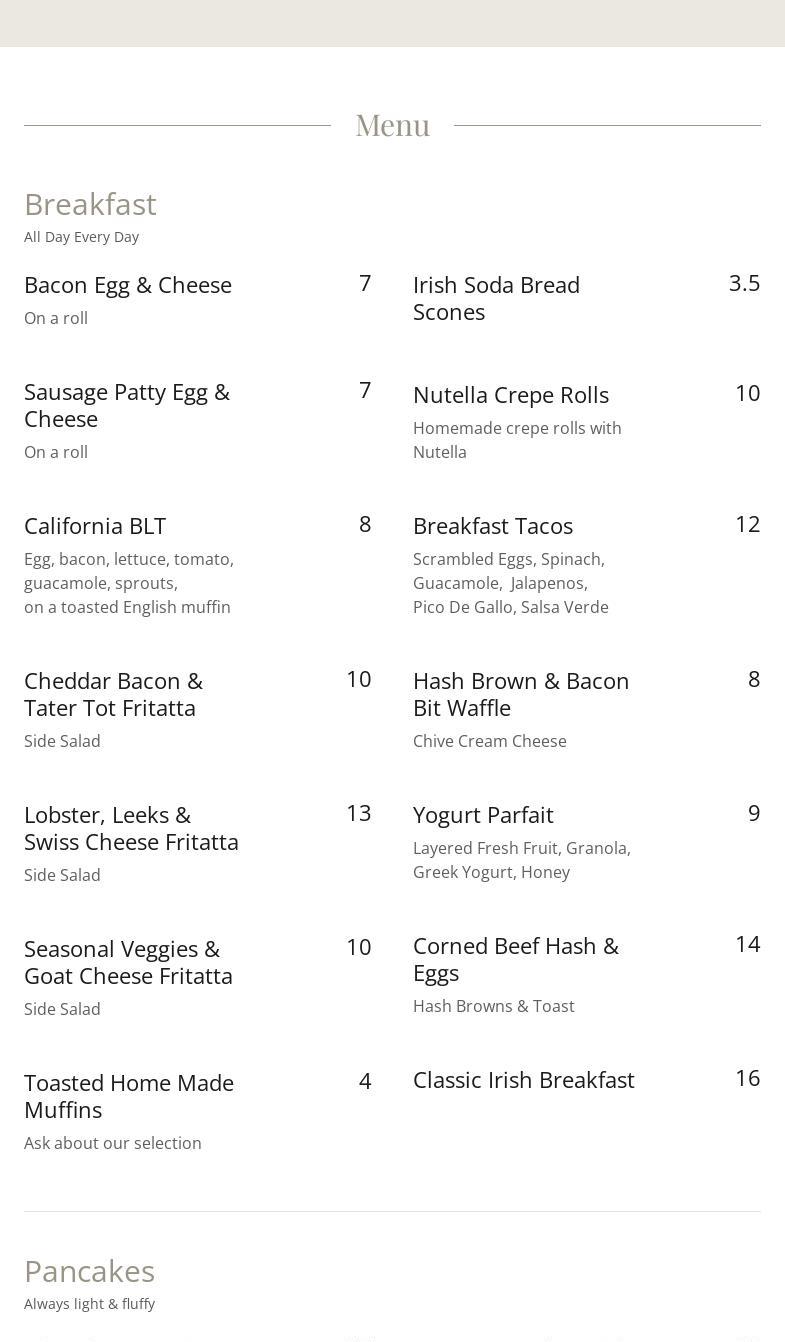Image resolution: width=785 pixels, height=1342 pixels.
Task: Open Cheddar Bacon & Tater Tot Fritatta
Action: pyautogui.click(x=113, y=694)
